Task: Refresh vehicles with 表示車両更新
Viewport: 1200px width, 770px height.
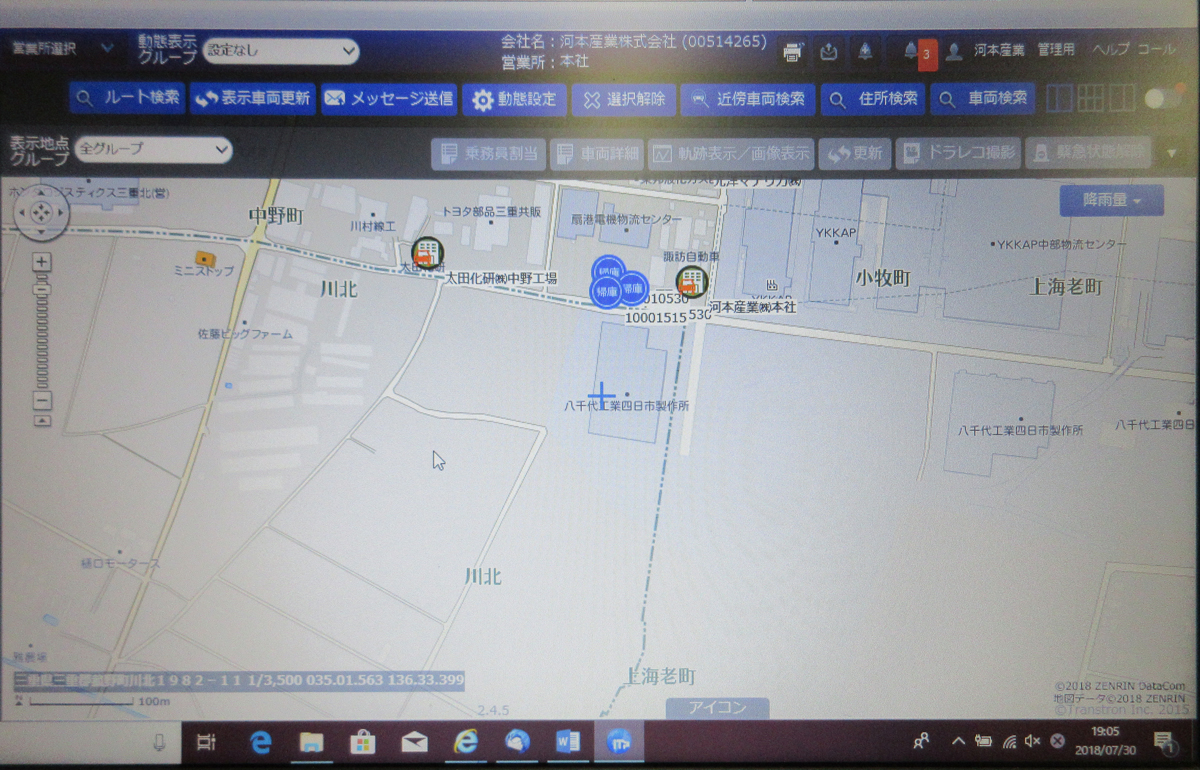Action: click(x=252, y=99)
